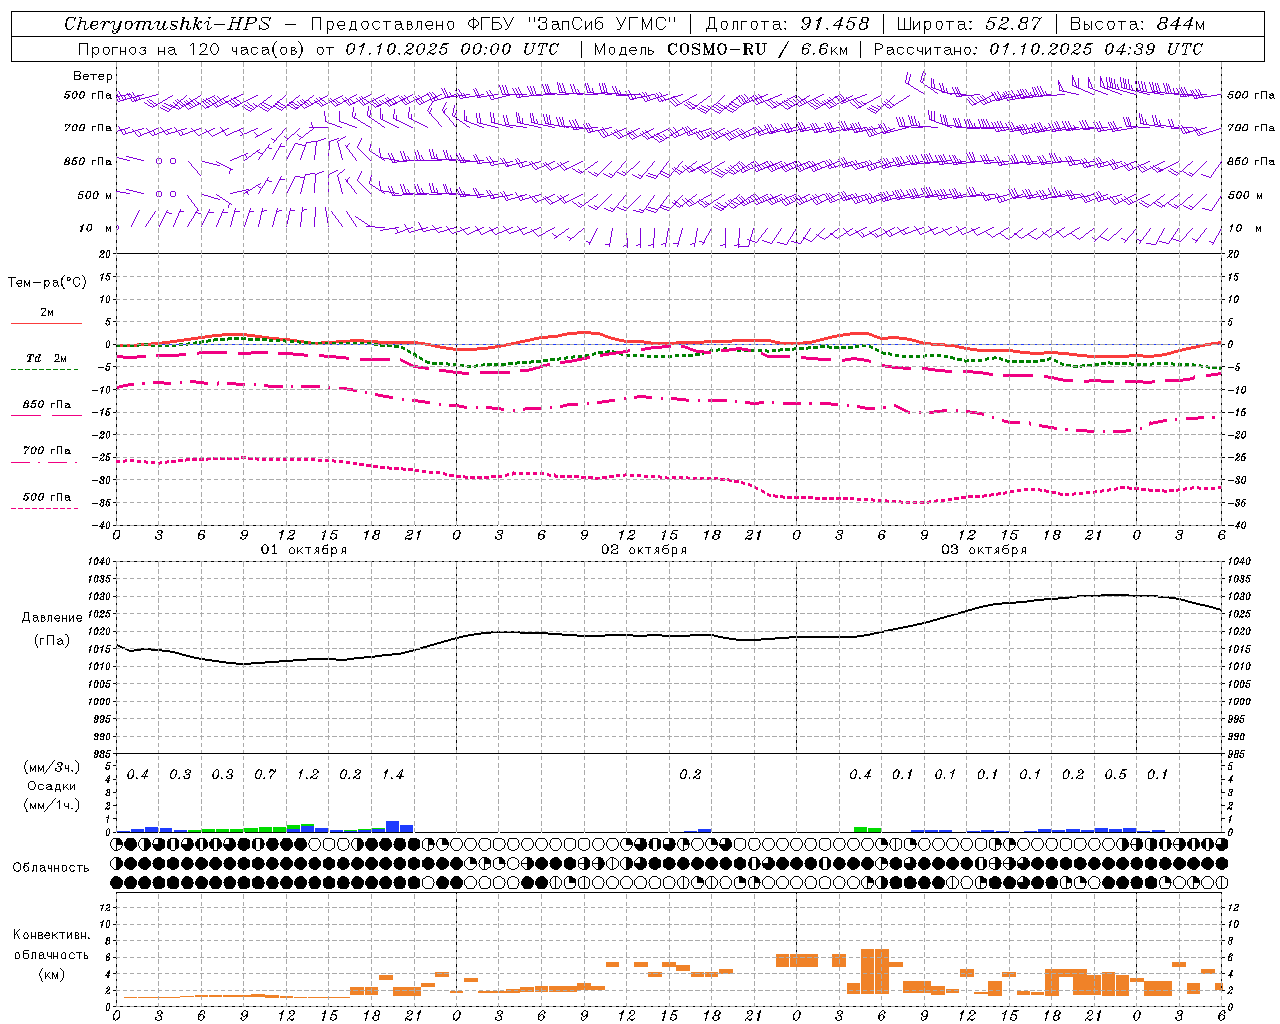Click the 0.7 precipitation amount
This screenshot has width=1280, height=1024.
tap(265, 775)
